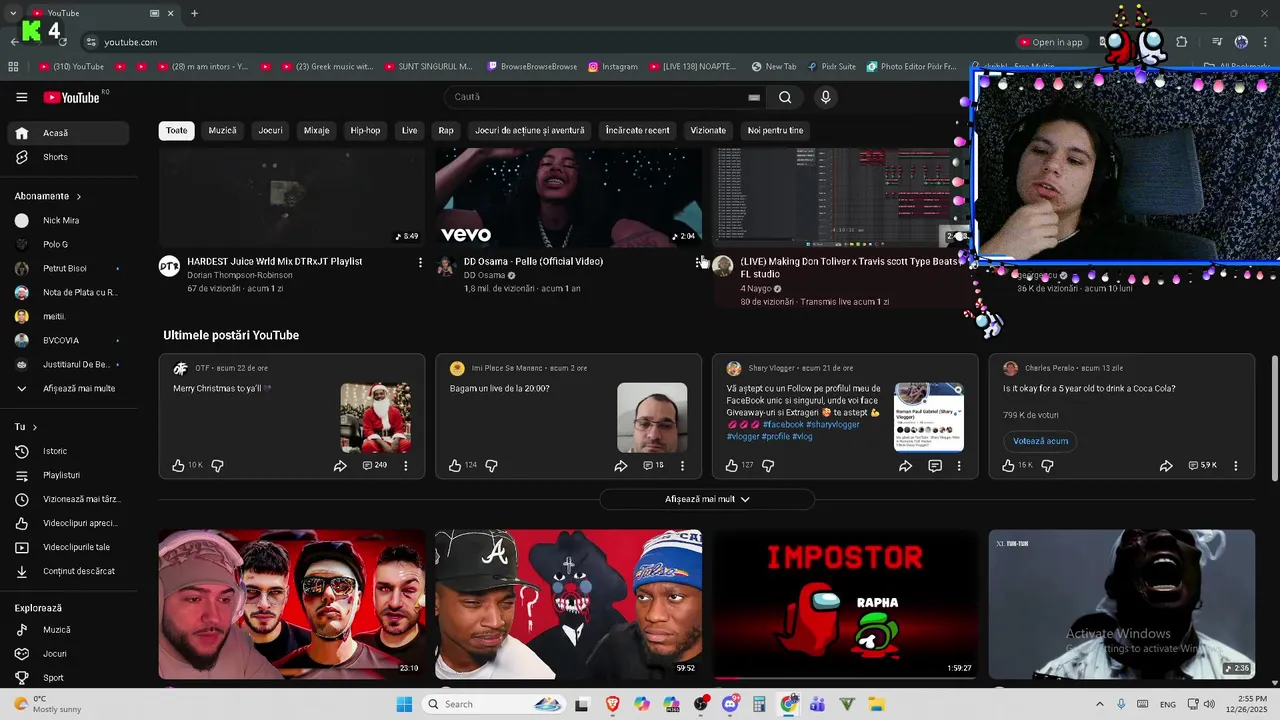Open the Polo G channel subscription

pyautogui.click(x=68, y=244)
